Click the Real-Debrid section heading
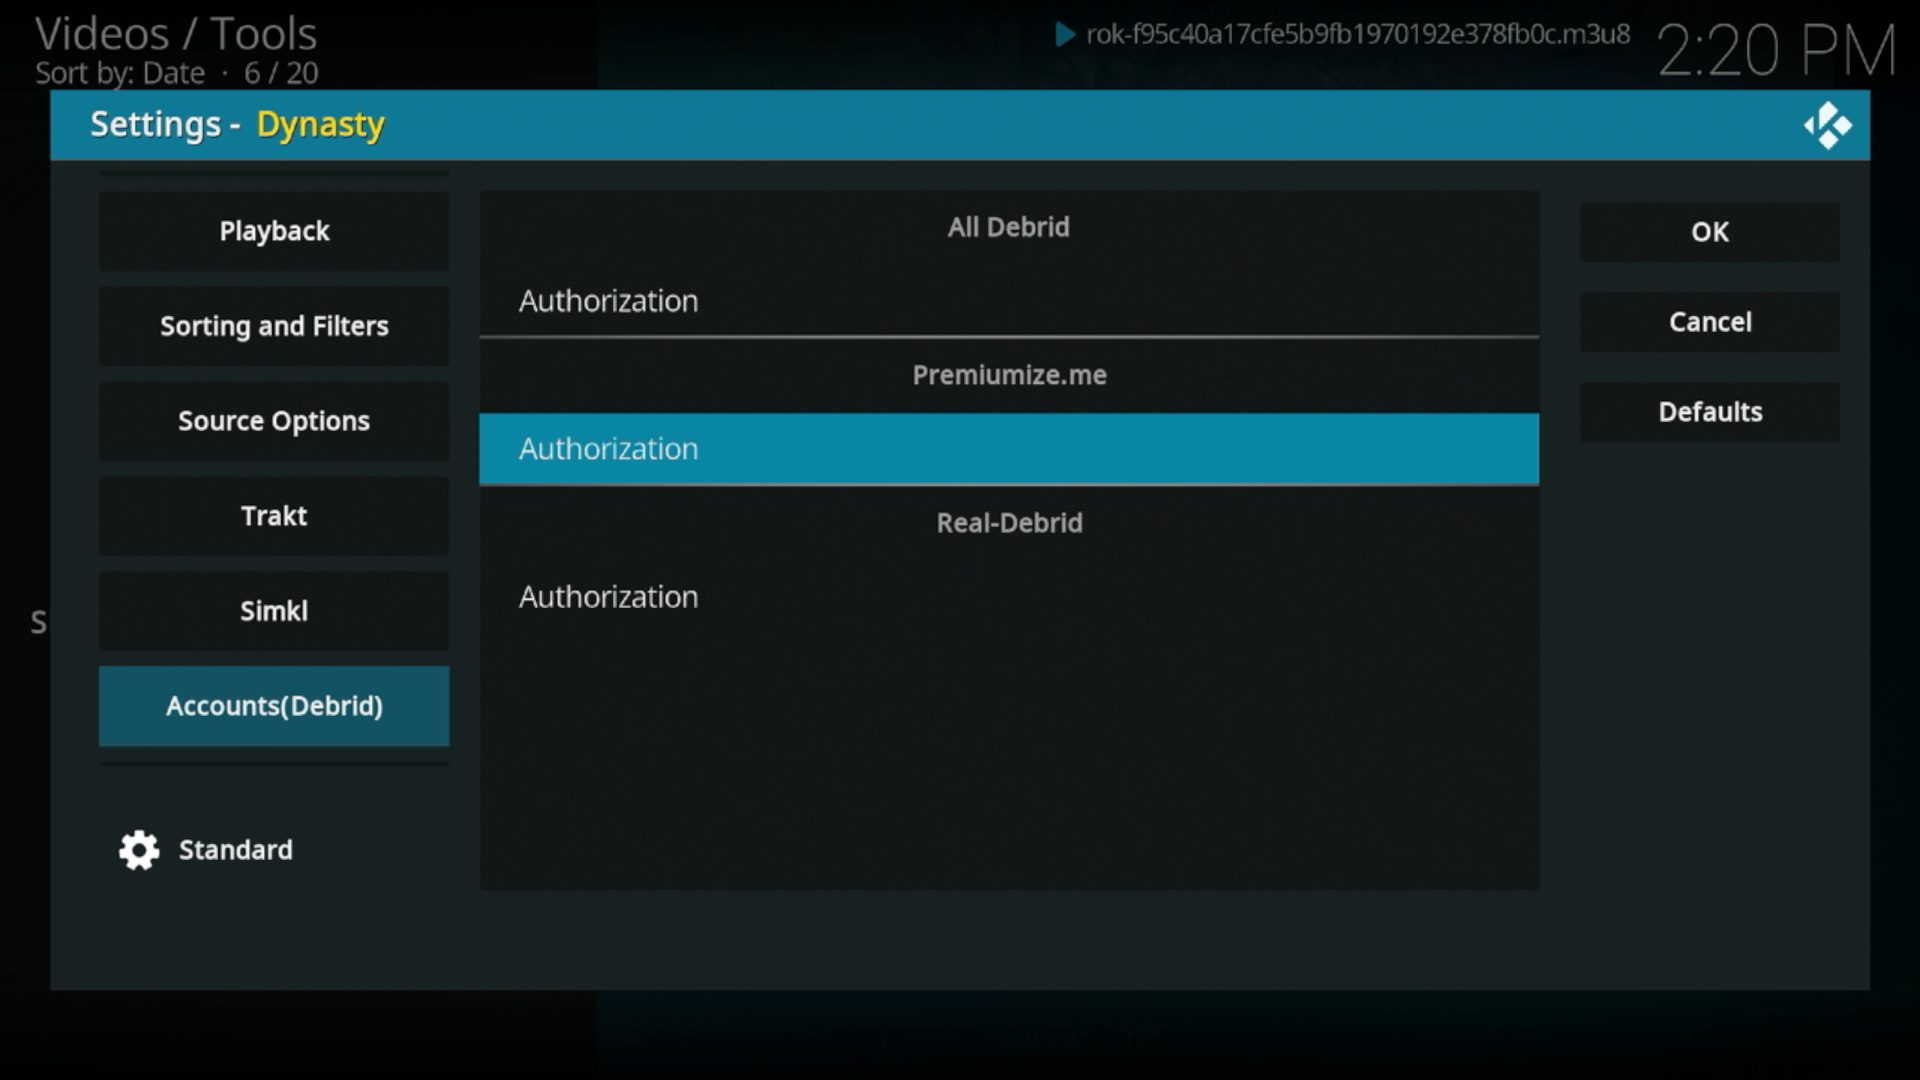This screenshot has height=1080, width=1920. (x=1009, y=523)
